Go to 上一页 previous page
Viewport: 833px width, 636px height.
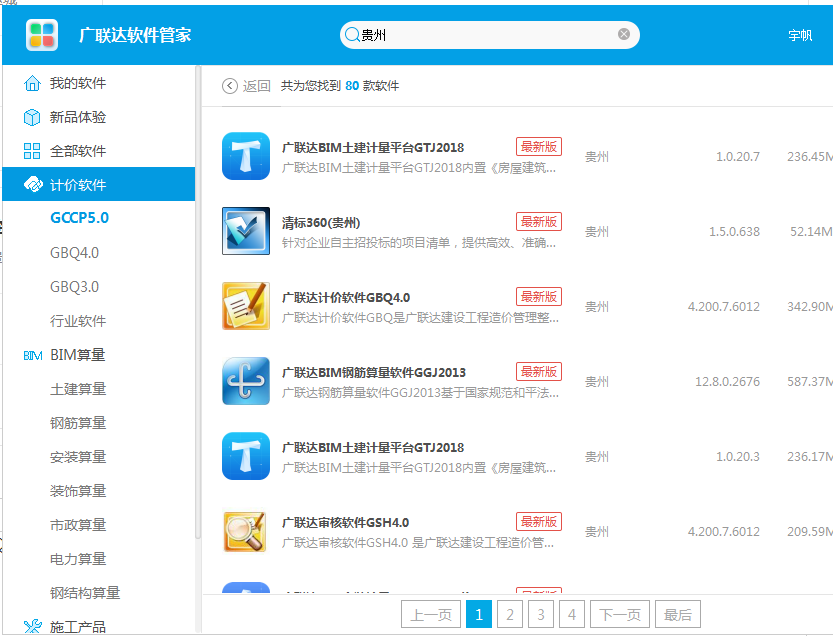point(431,614)
